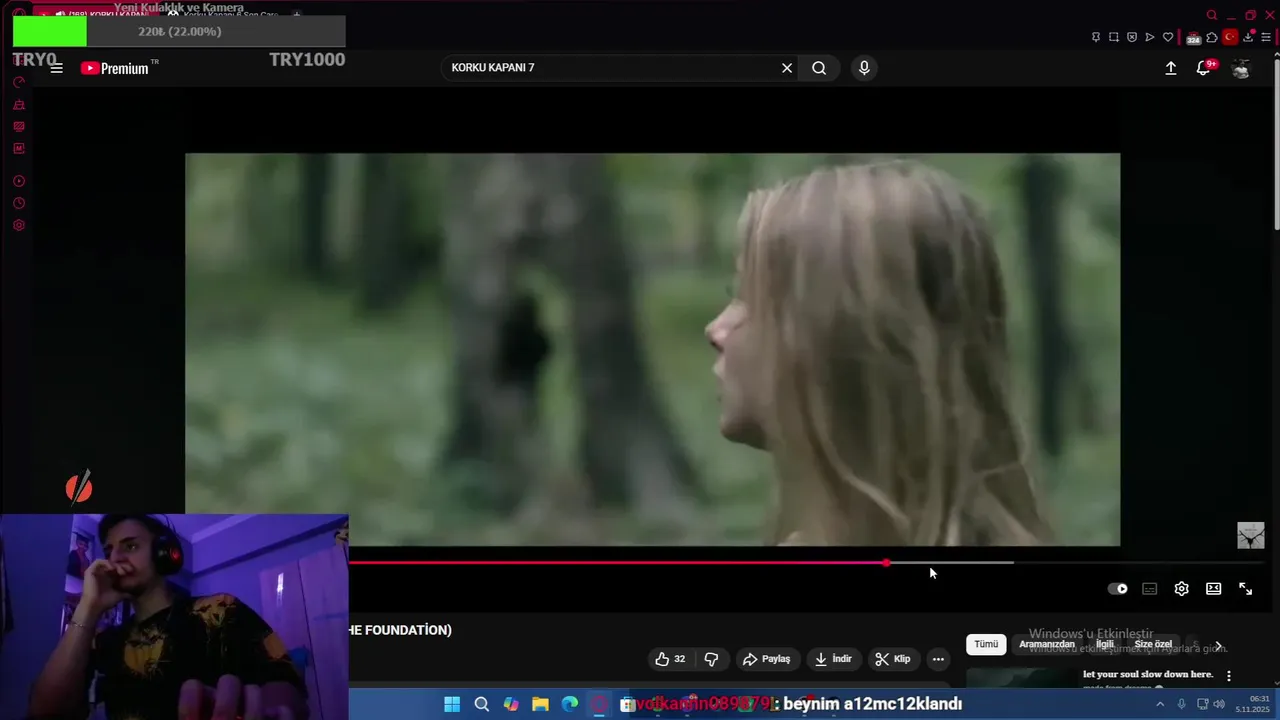Open options for 'let your soul slow down here' video
The image size is (1280, 720).
(1229, 676)
